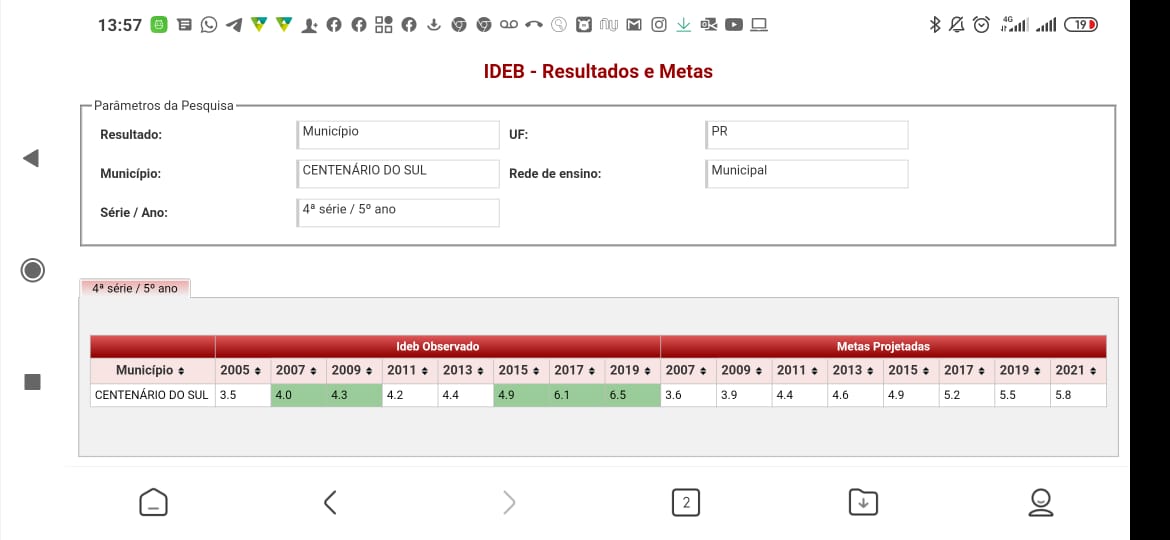Tap the WhatsApp notification icon
This screenshot has height=540, width=1170.
[209, 25]
